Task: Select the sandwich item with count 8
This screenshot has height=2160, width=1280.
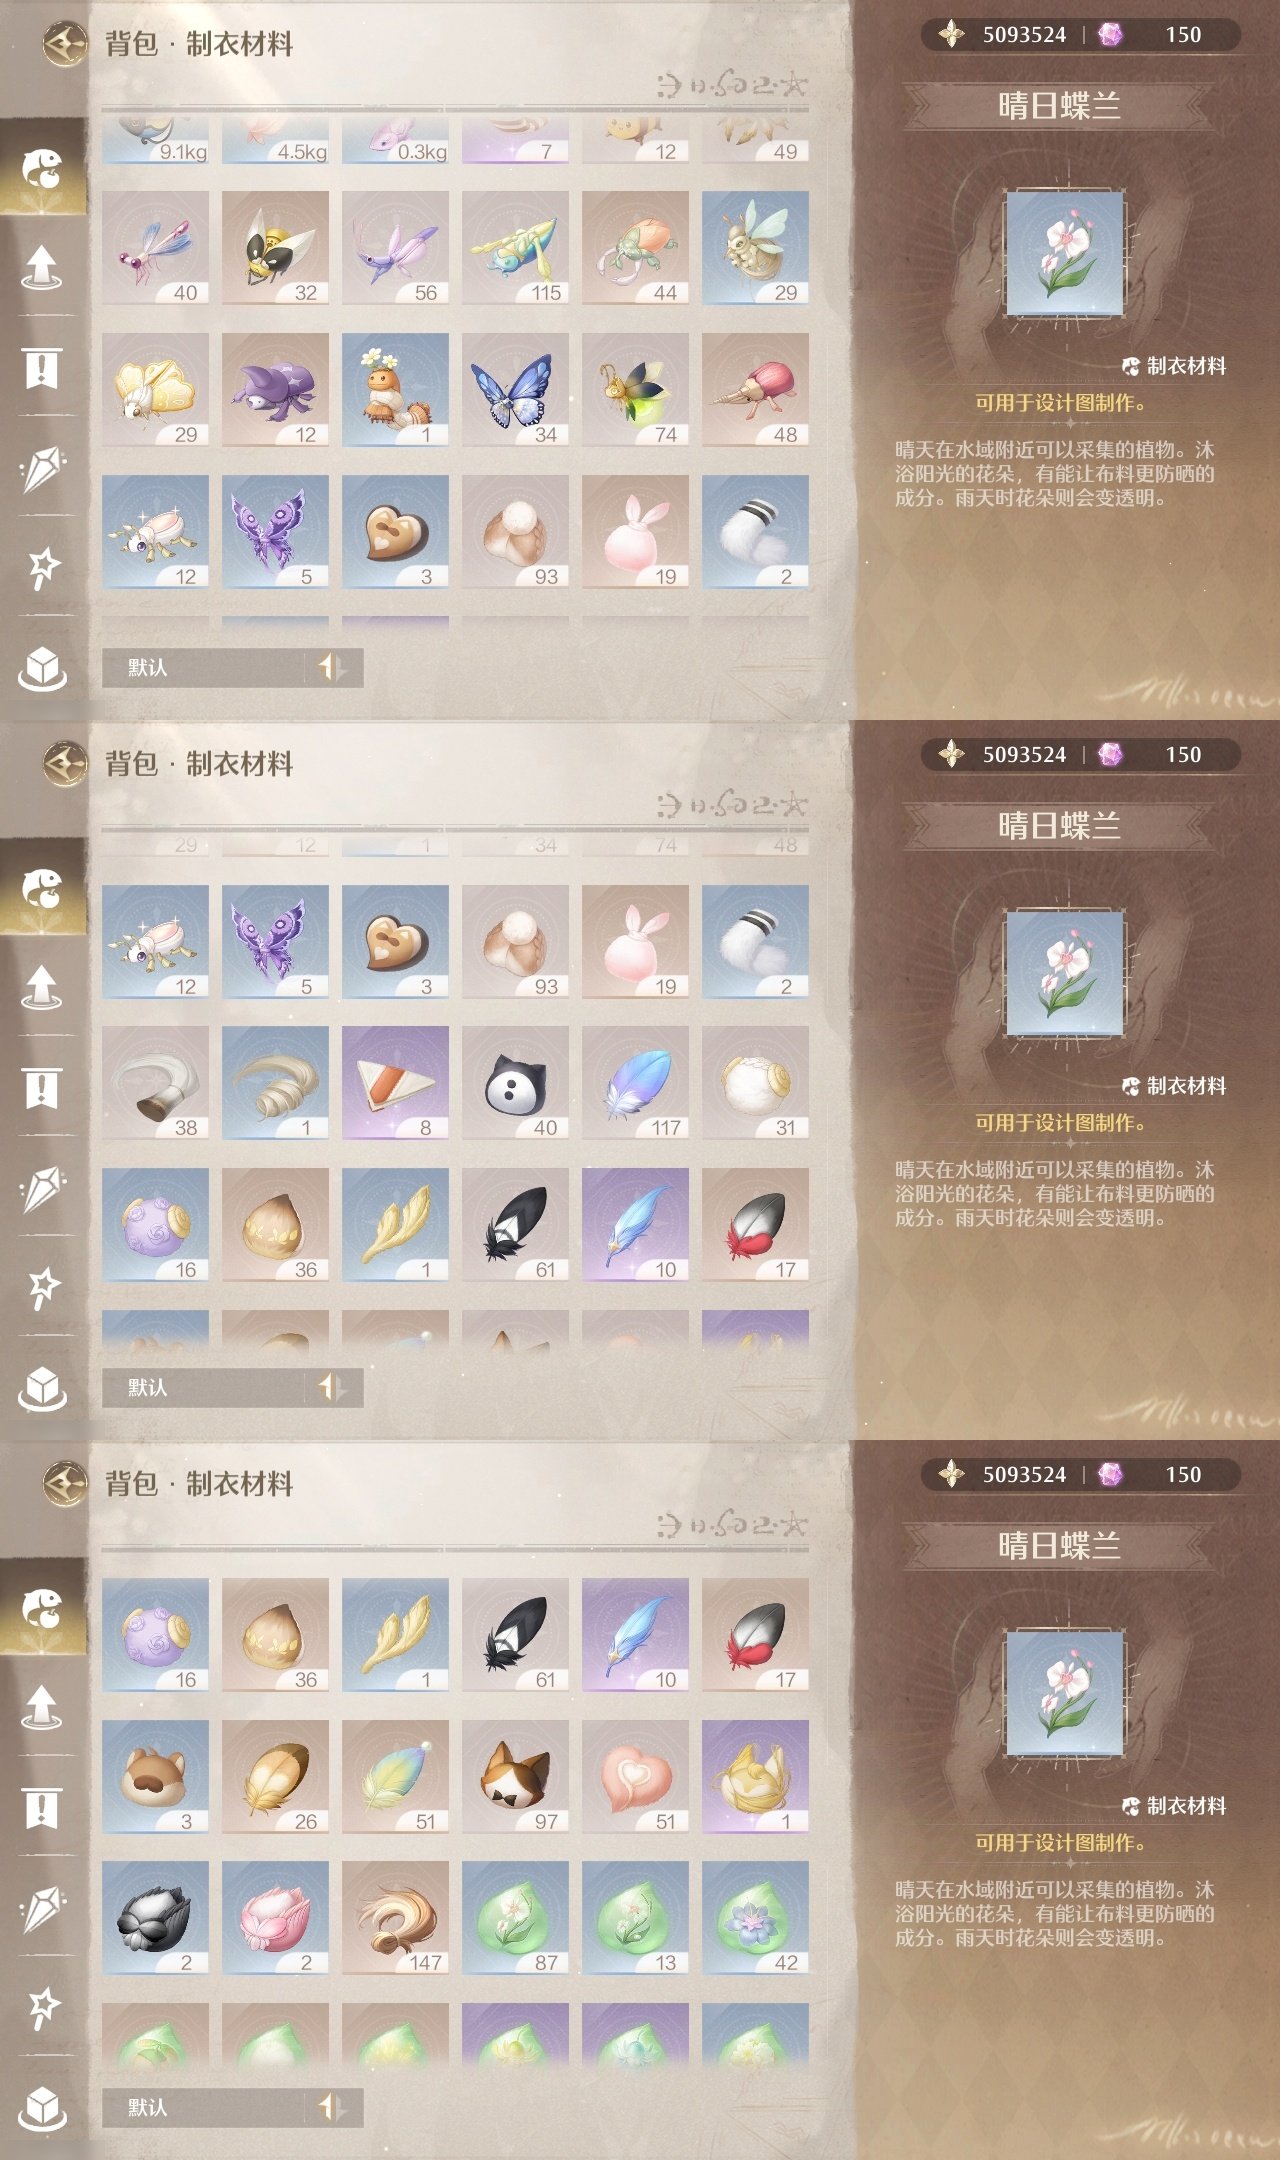Action: [395, 1083]
